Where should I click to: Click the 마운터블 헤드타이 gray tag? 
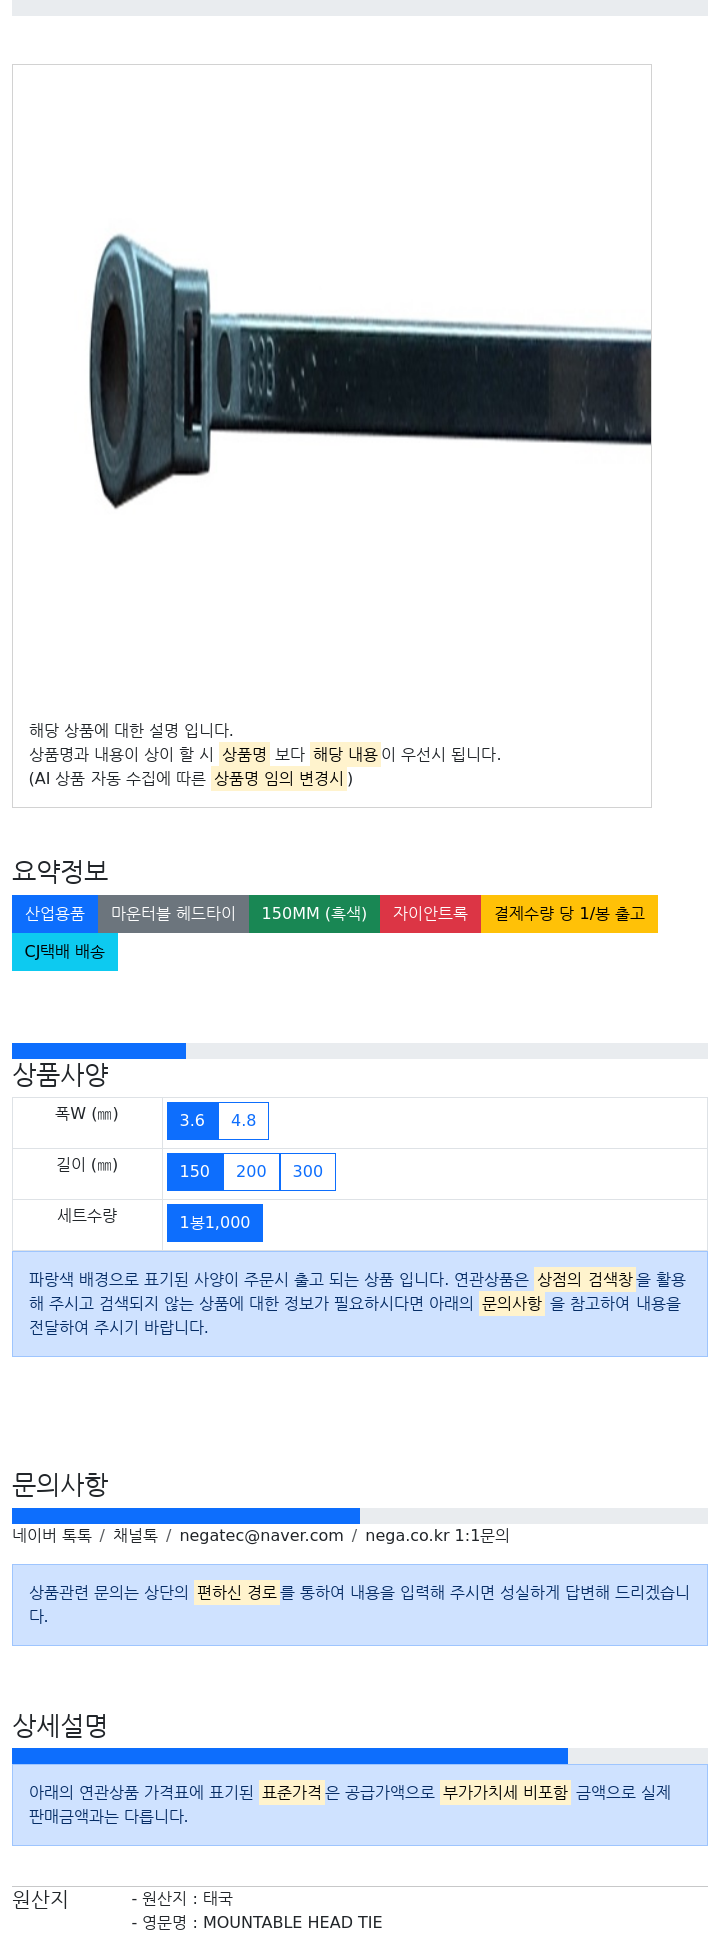(x=173, y=914)
